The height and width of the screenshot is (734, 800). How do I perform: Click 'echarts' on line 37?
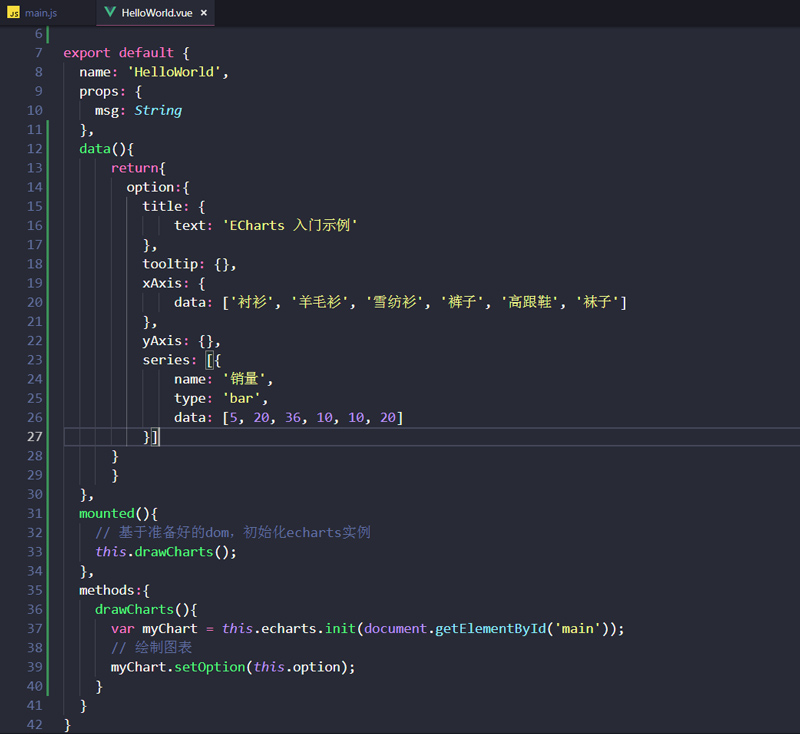coord(289,629)
